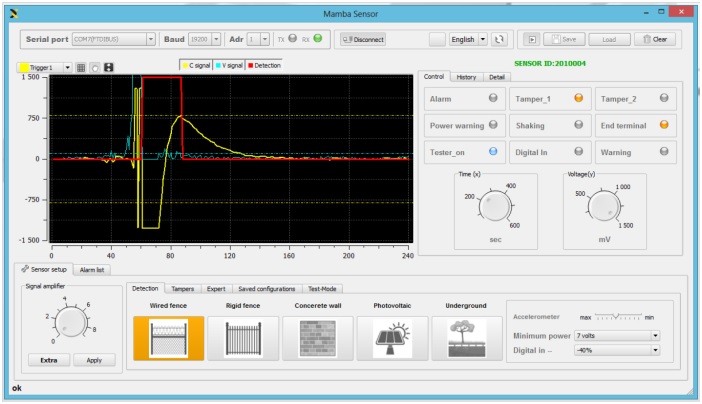Screen dimensions: 702x404
Task: Click the Voltage(y) knob
Action: click(x=604, y=206)
